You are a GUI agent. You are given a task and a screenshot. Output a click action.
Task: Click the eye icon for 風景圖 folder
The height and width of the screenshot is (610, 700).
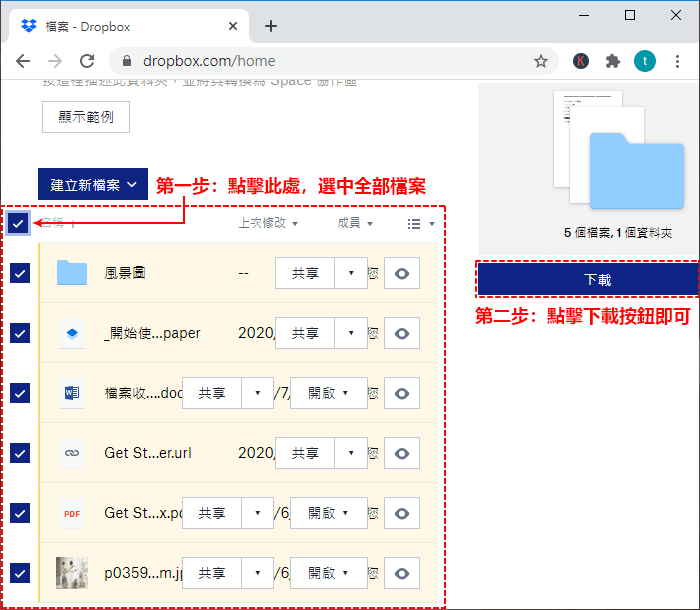402,273
